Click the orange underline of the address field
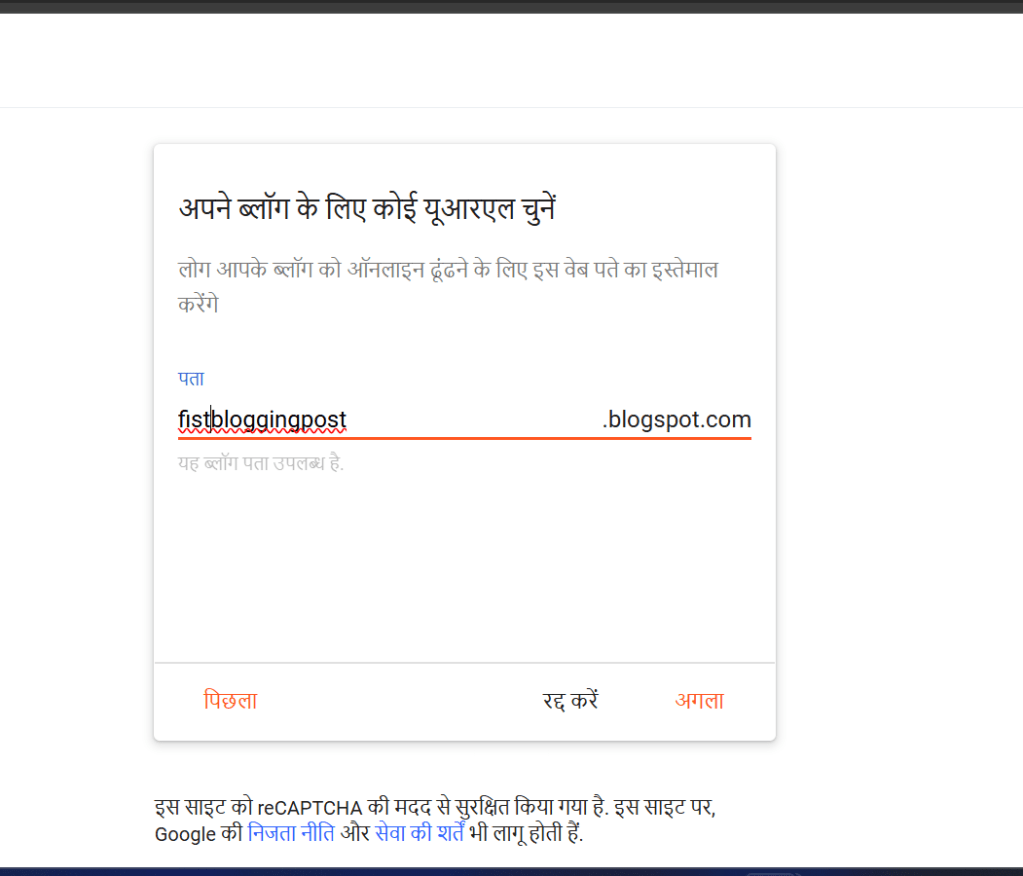Image resolution: width=1023 pixels, height=876 pixels. (x=463, y=434)
